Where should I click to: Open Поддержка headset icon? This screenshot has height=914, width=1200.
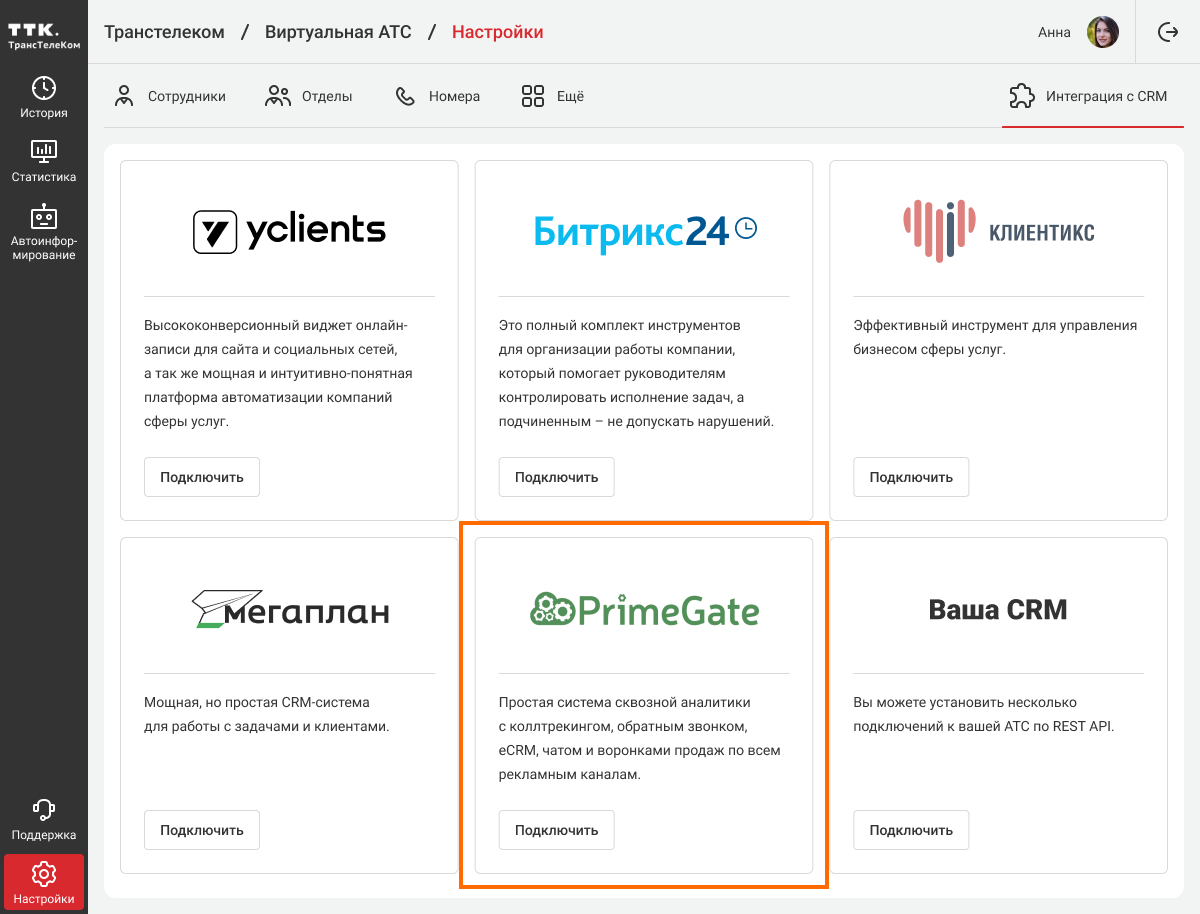coord(43,810)
